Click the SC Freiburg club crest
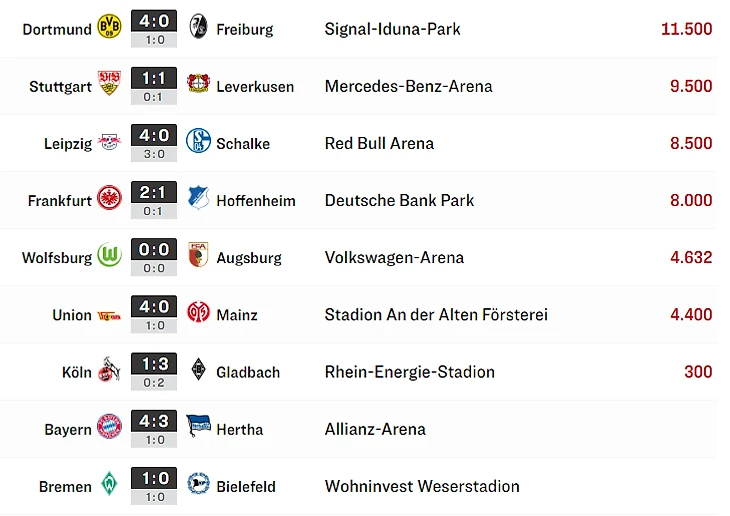 (198, 28)
